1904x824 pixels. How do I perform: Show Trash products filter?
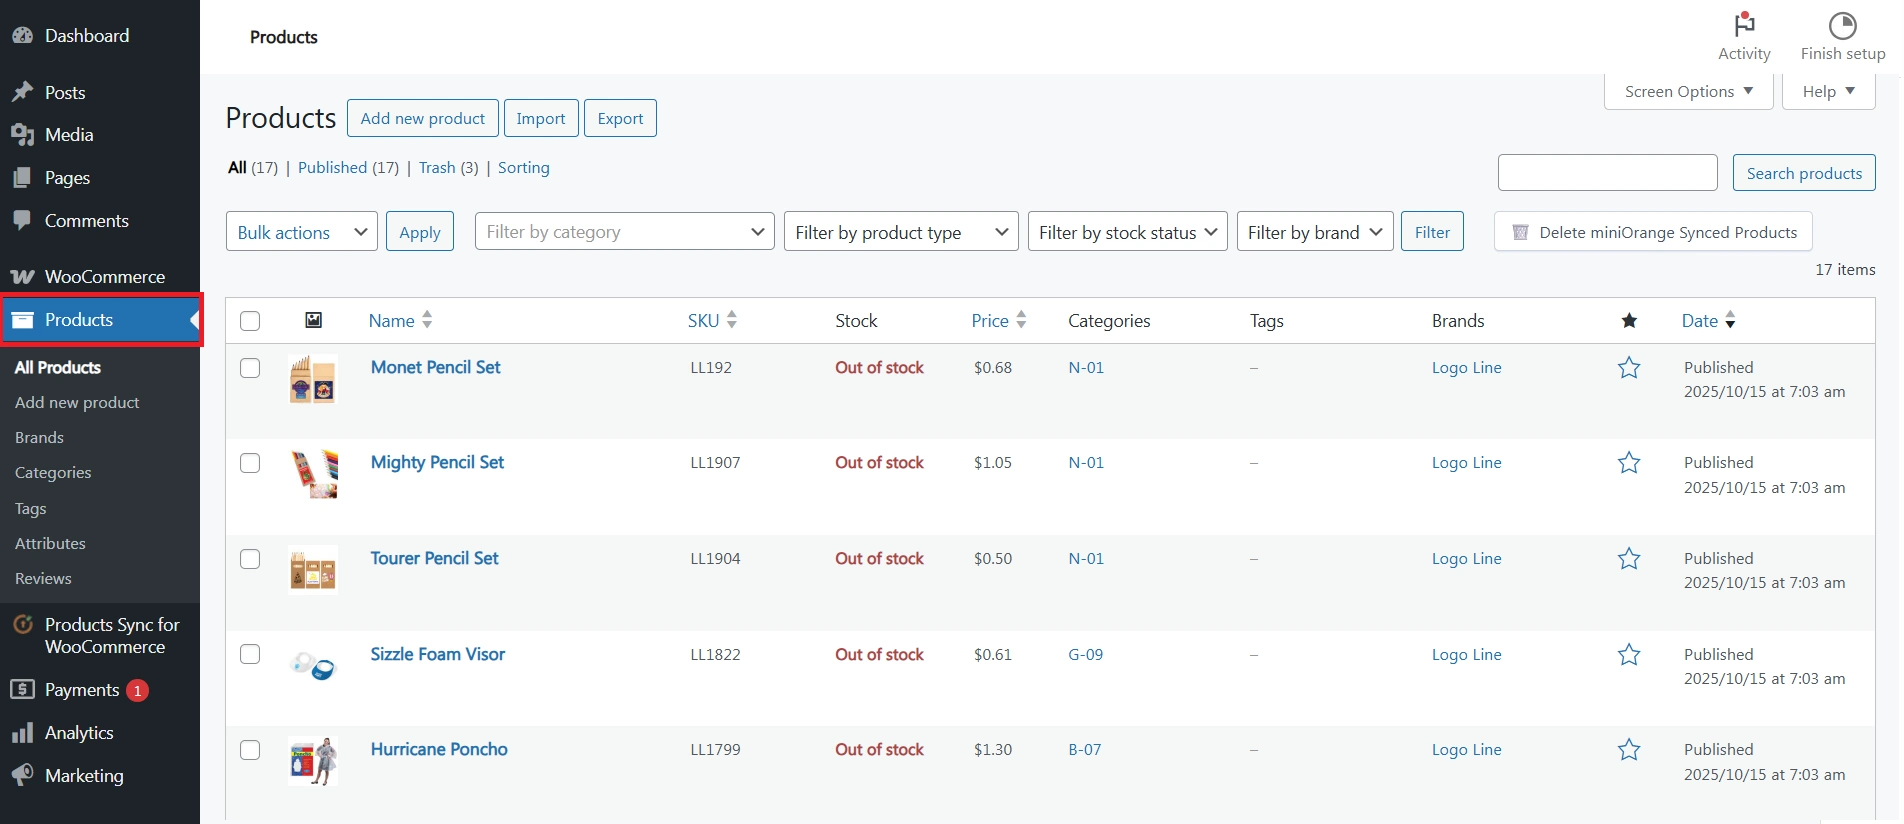pyautogui.click(x=437, y=168)
